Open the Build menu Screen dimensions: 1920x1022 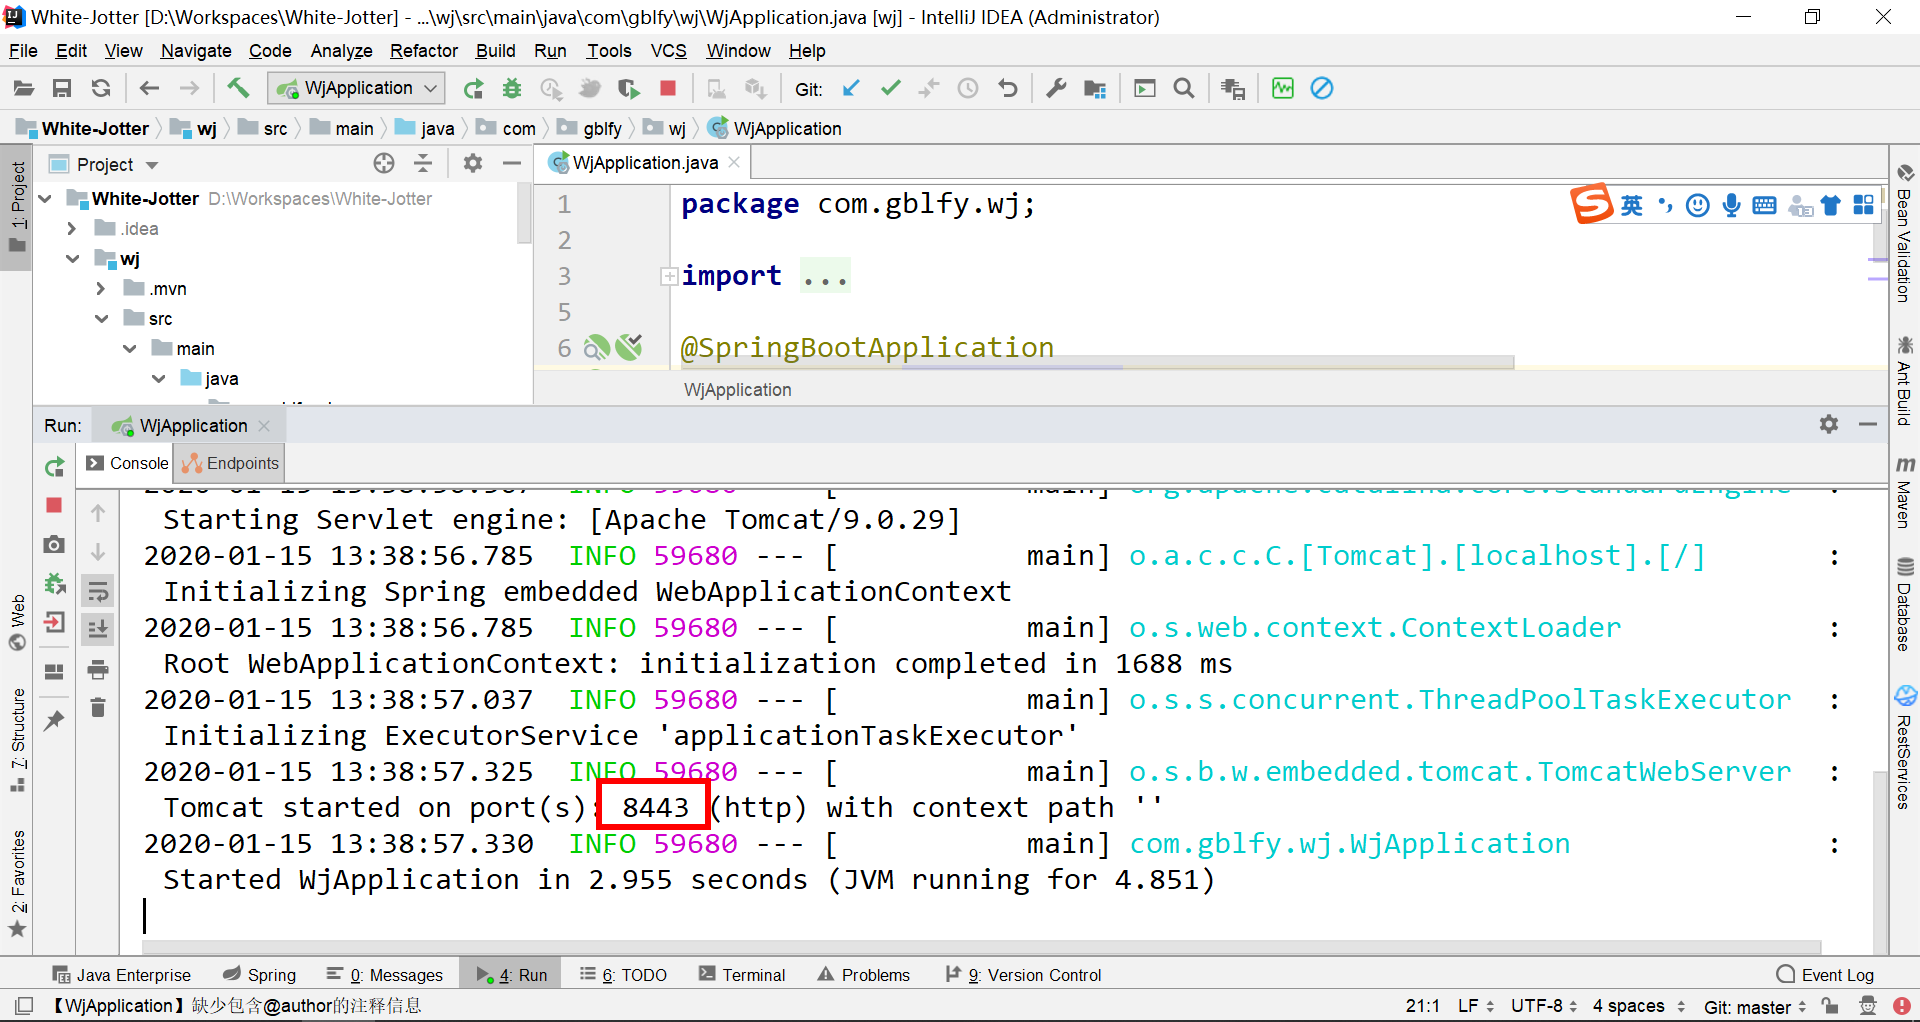click(x=495, y=51)
